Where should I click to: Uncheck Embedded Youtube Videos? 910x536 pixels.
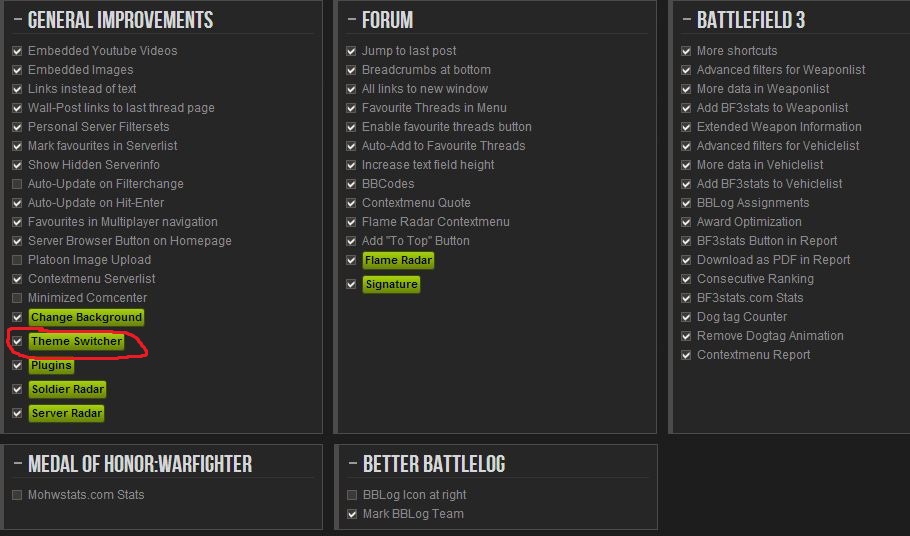(17, 51)
